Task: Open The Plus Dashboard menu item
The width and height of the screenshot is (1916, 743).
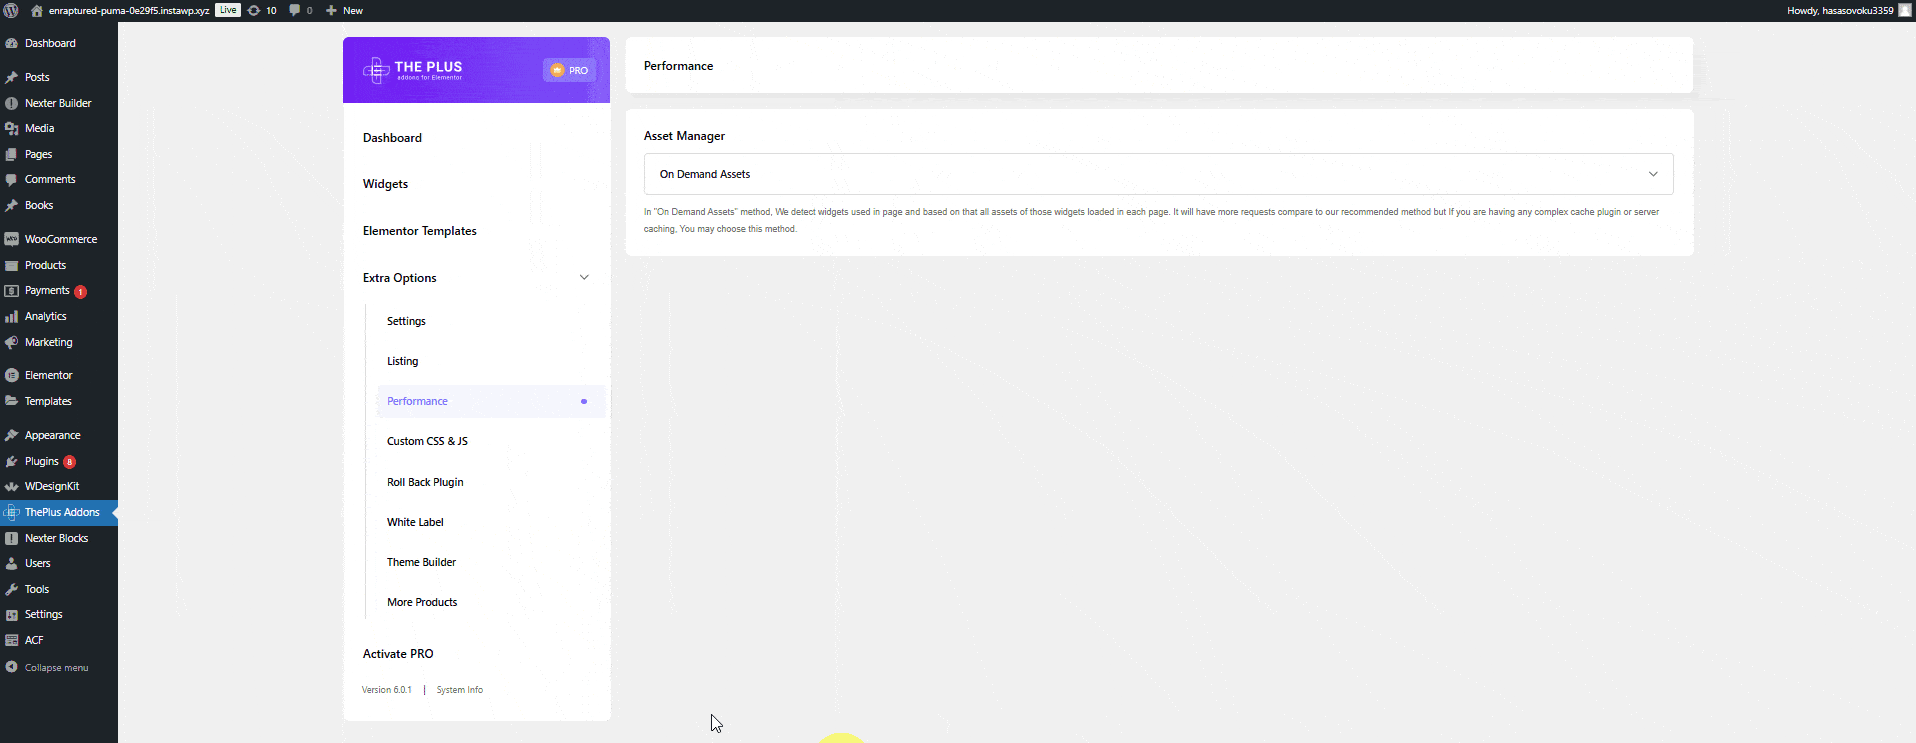Action: coord(392,138)
